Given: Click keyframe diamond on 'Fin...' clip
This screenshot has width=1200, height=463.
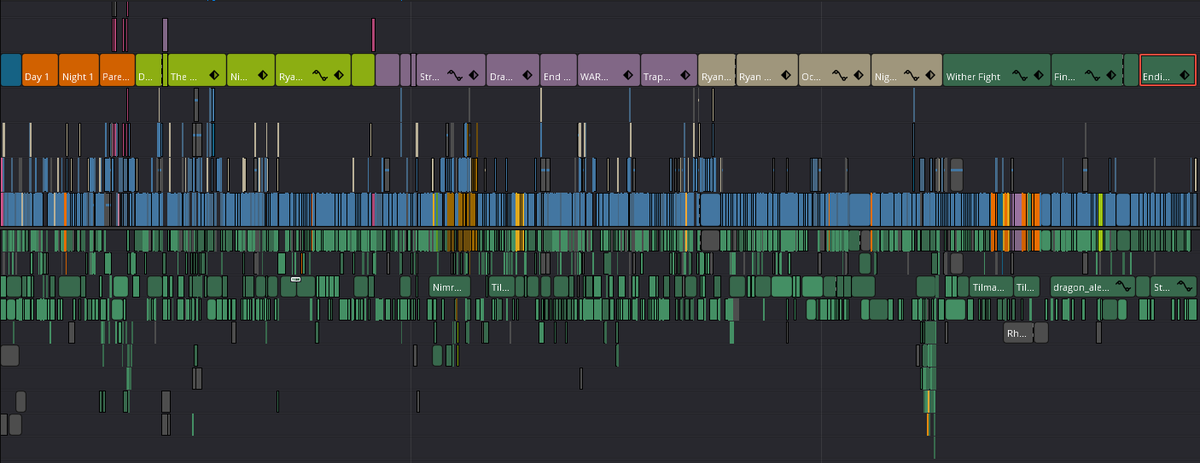Looking at the screenshot, I should click(x=1112, y=76).
